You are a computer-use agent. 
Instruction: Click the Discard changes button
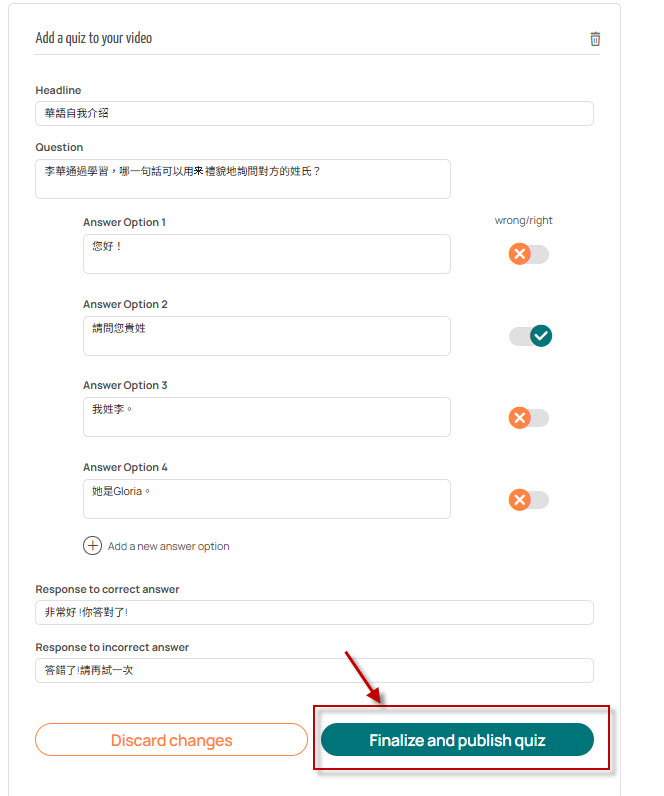click(x=171, y=740)
